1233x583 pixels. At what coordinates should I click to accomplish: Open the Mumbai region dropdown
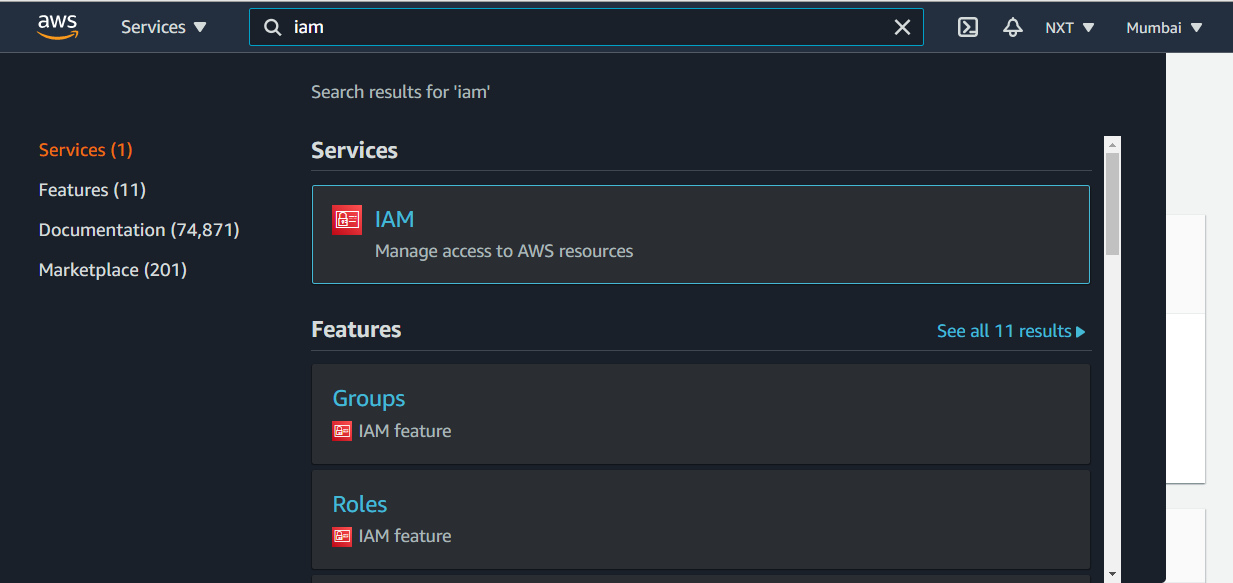coord(1164,27)
